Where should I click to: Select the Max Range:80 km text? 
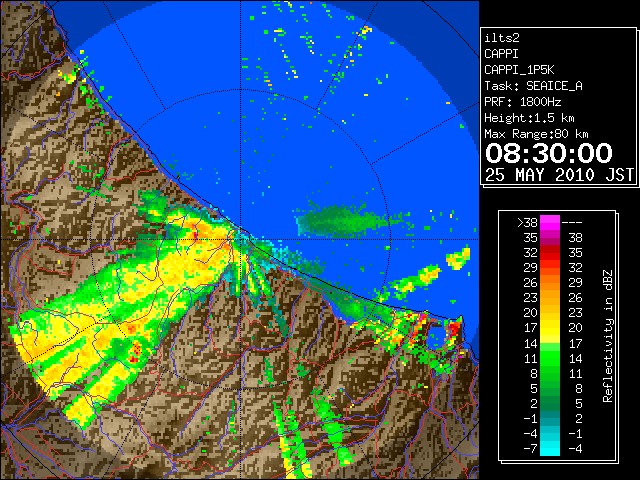click(536, 134)
